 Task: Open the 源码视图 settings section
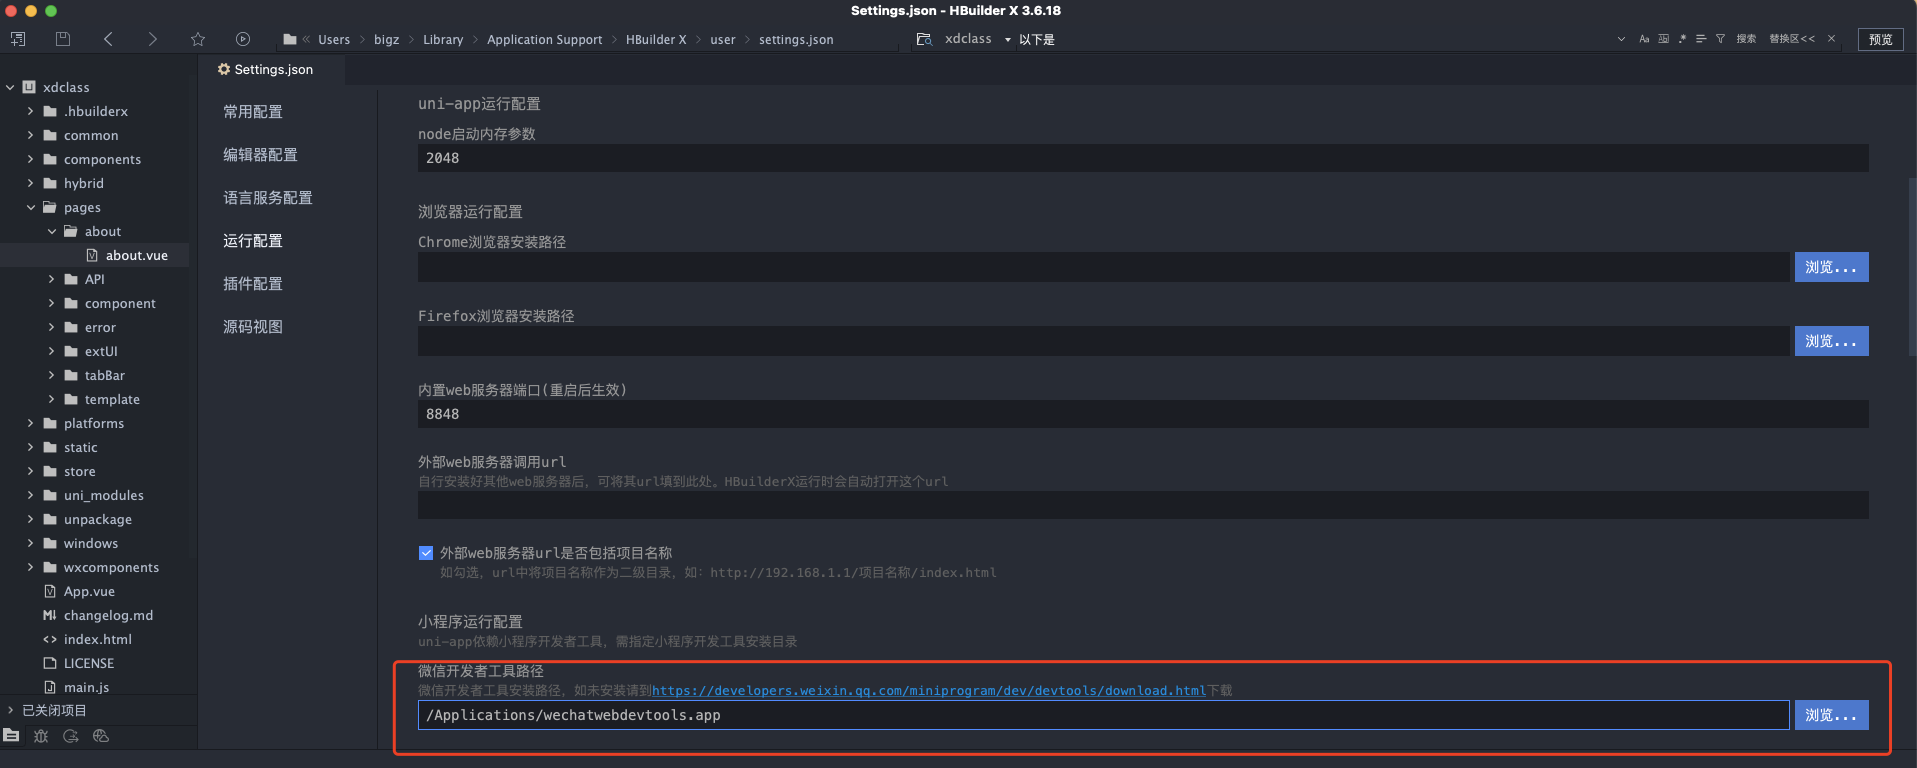(253, 327)
